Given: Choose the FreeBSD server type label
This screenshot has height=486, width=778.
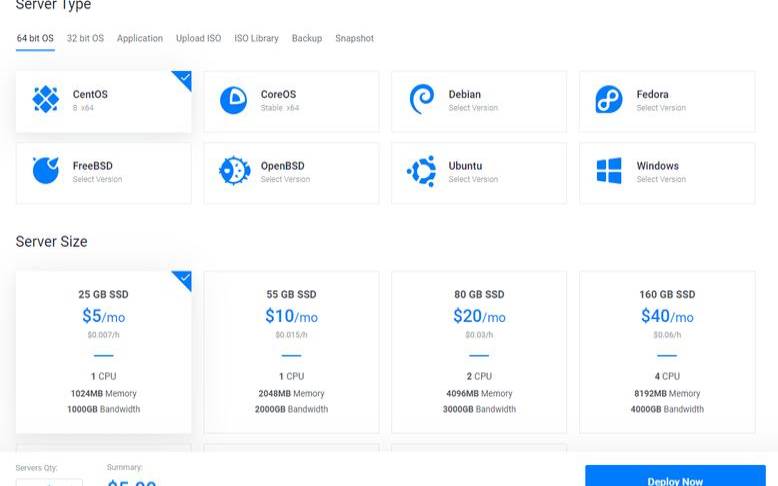Looking at the screenshot, I should coord(92,166).
